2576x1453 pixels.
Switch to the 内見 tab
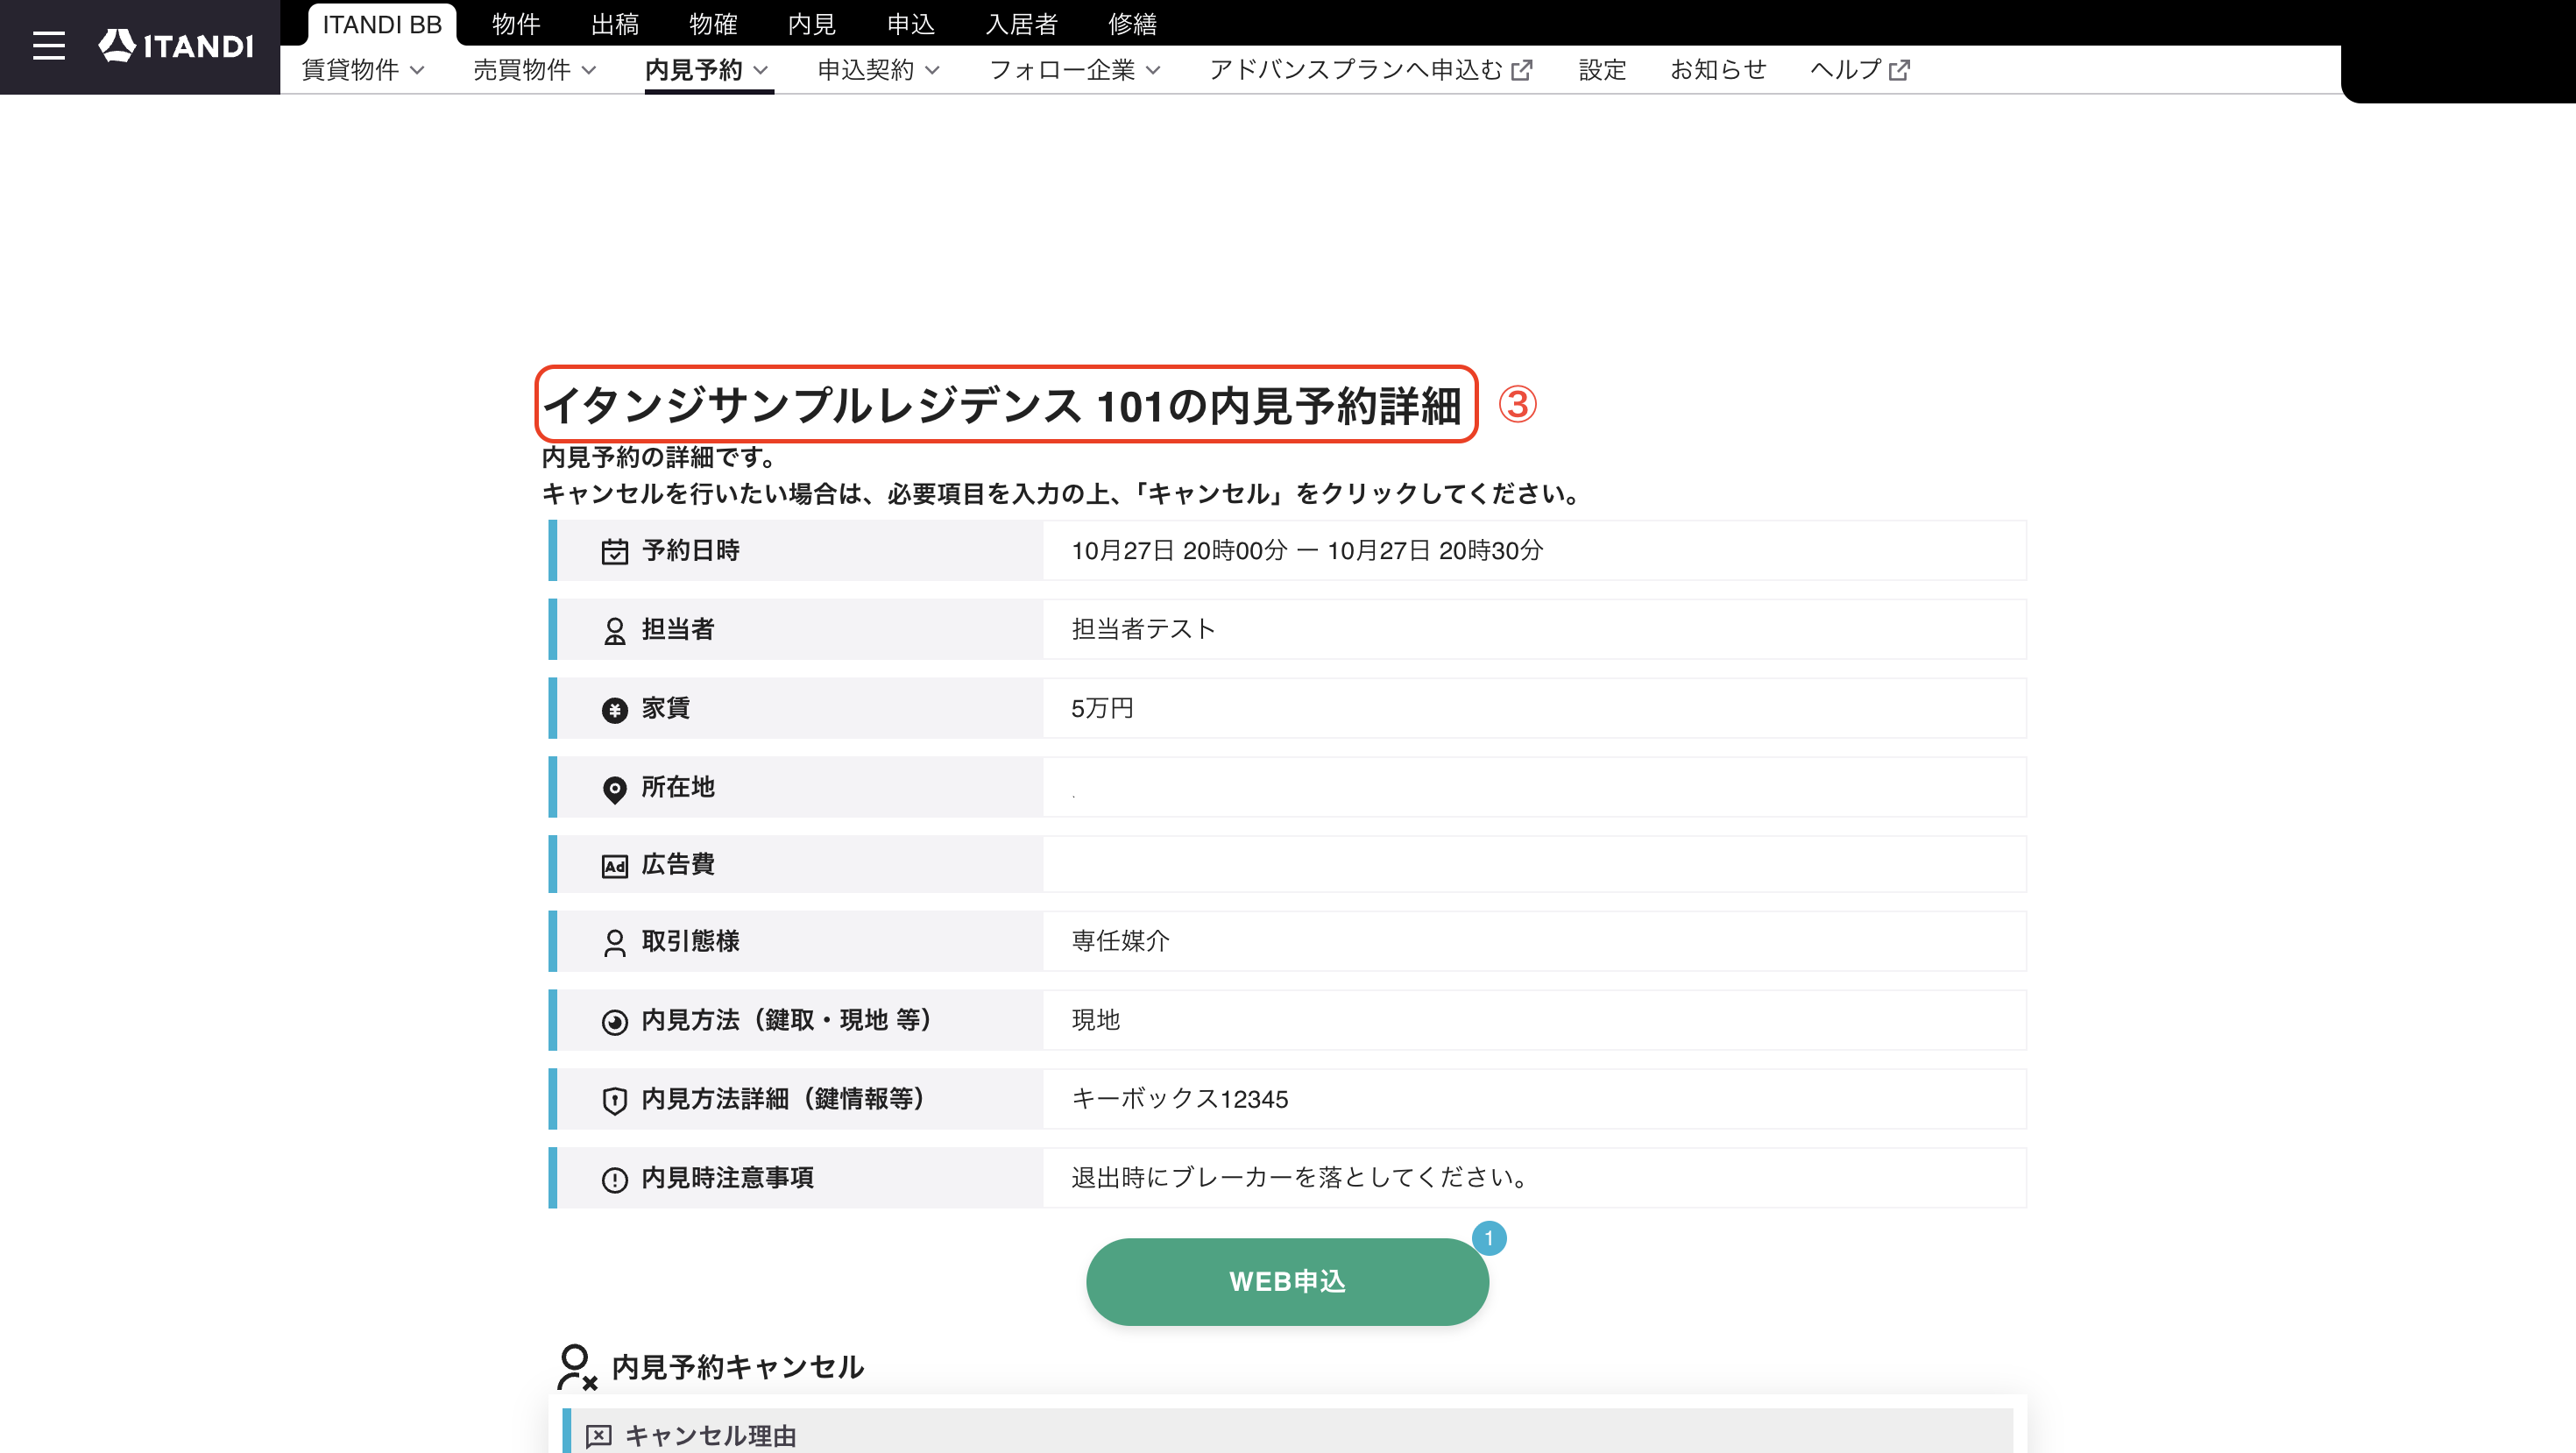tap(812, 24)
